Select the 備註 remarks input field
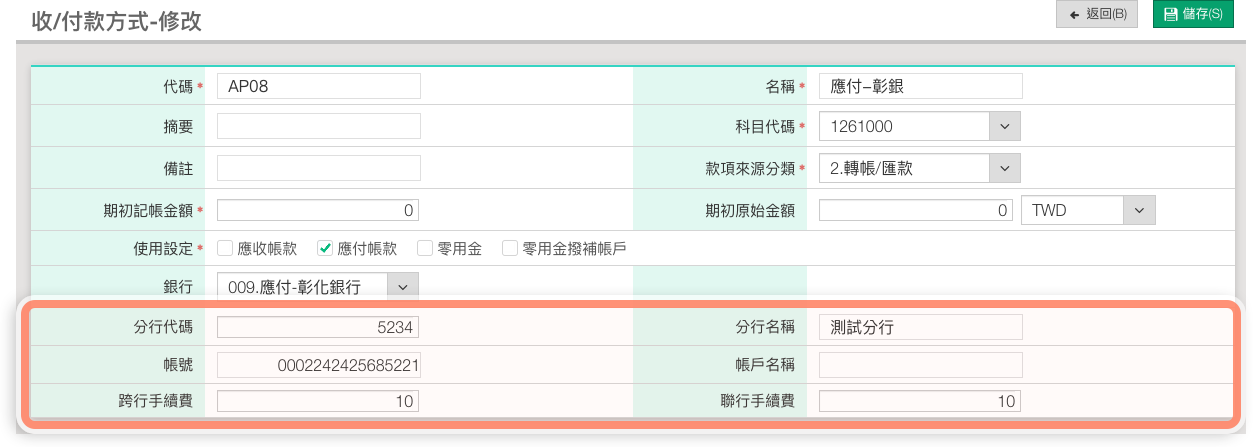 (x=318, y=168)
